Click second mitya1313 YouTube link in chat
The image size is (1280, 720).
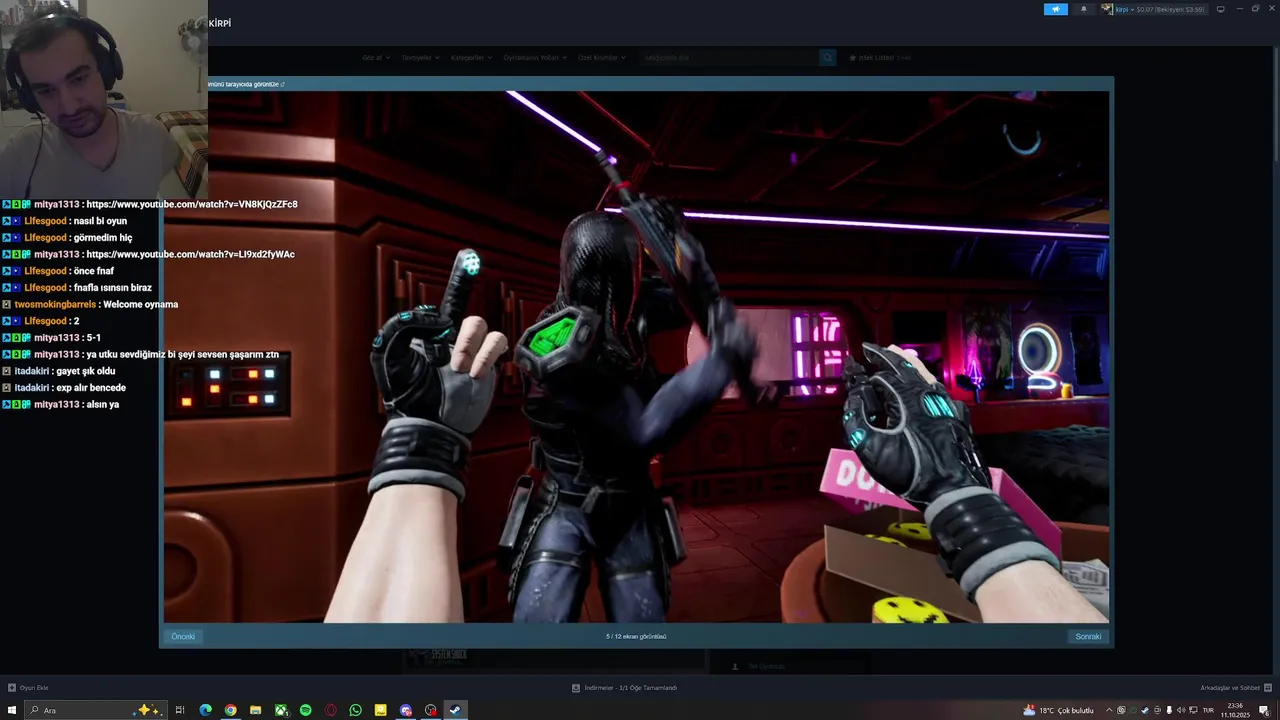point(190,254)
